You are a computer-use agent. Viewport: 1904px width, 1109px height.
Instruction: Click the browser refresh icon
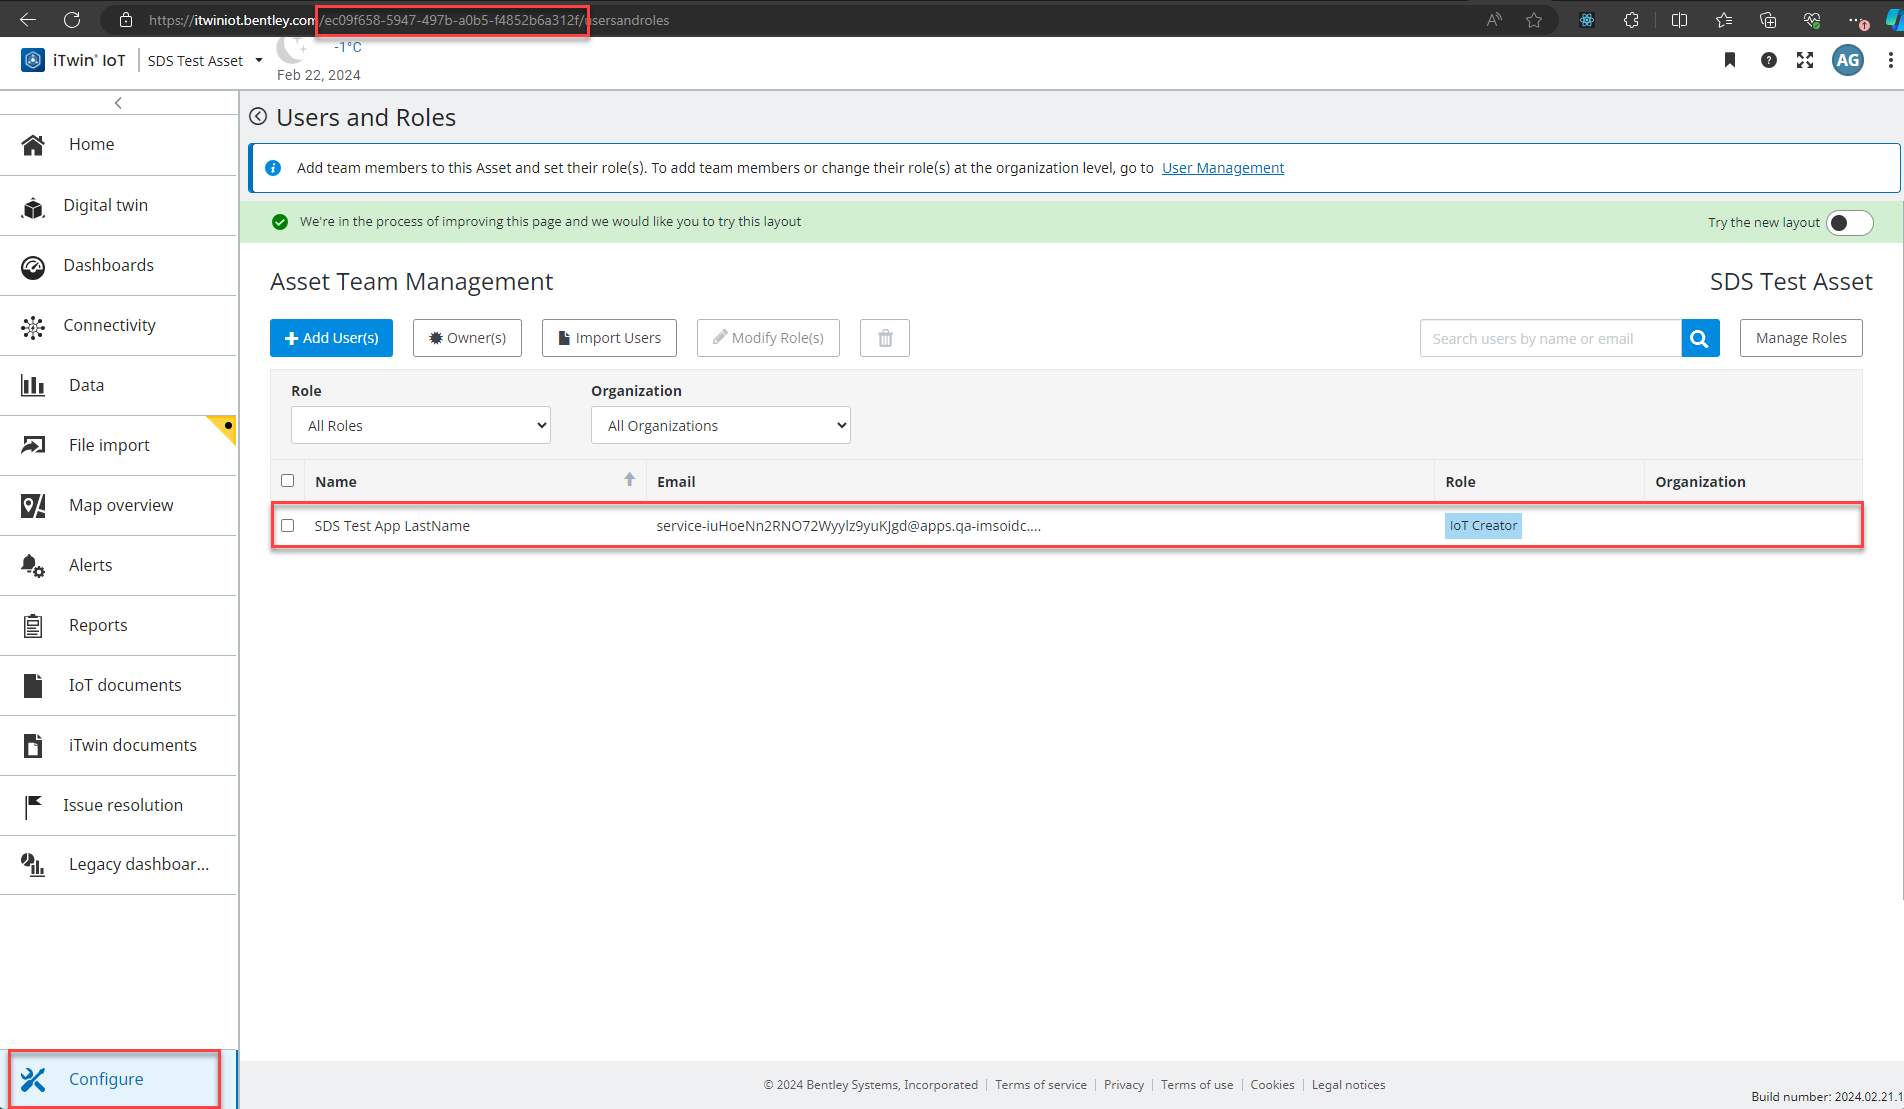pyautogui.click(x=72, y=20)
